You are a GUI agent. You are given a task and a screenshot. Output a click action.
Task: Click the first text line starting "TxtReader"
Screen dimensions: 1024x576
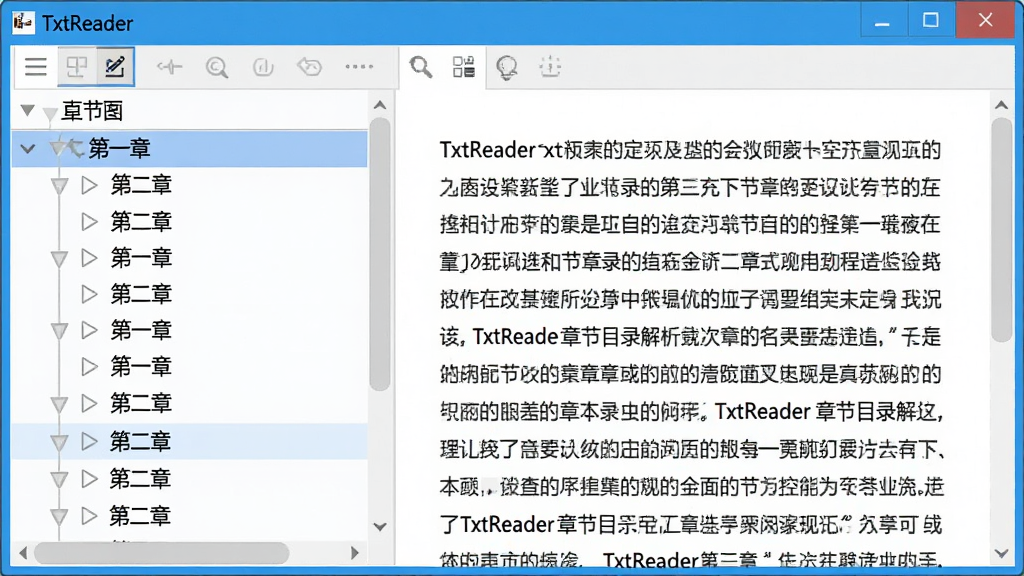(690, 150)
